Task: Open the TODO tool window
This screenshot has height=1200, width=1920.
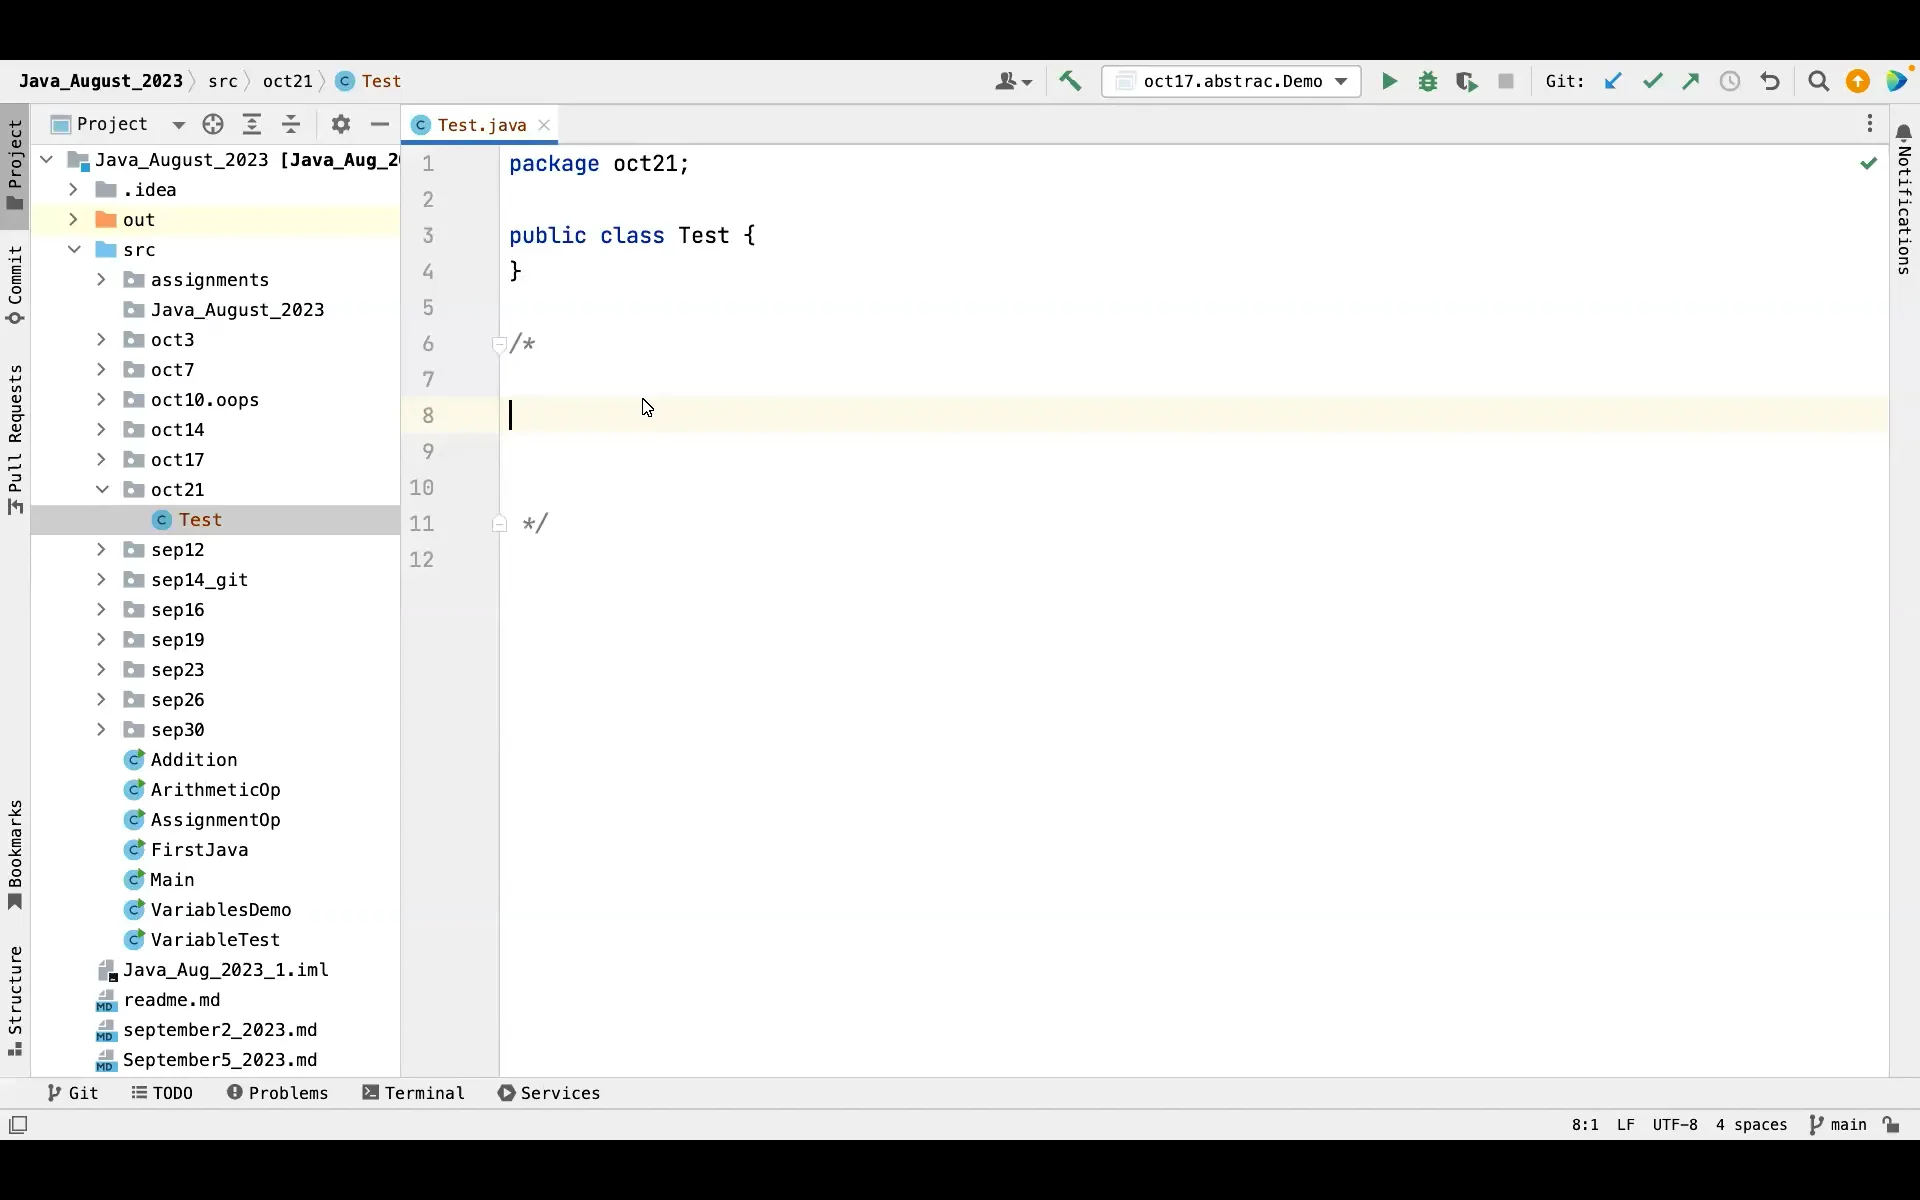Action: click(162, 1093)
